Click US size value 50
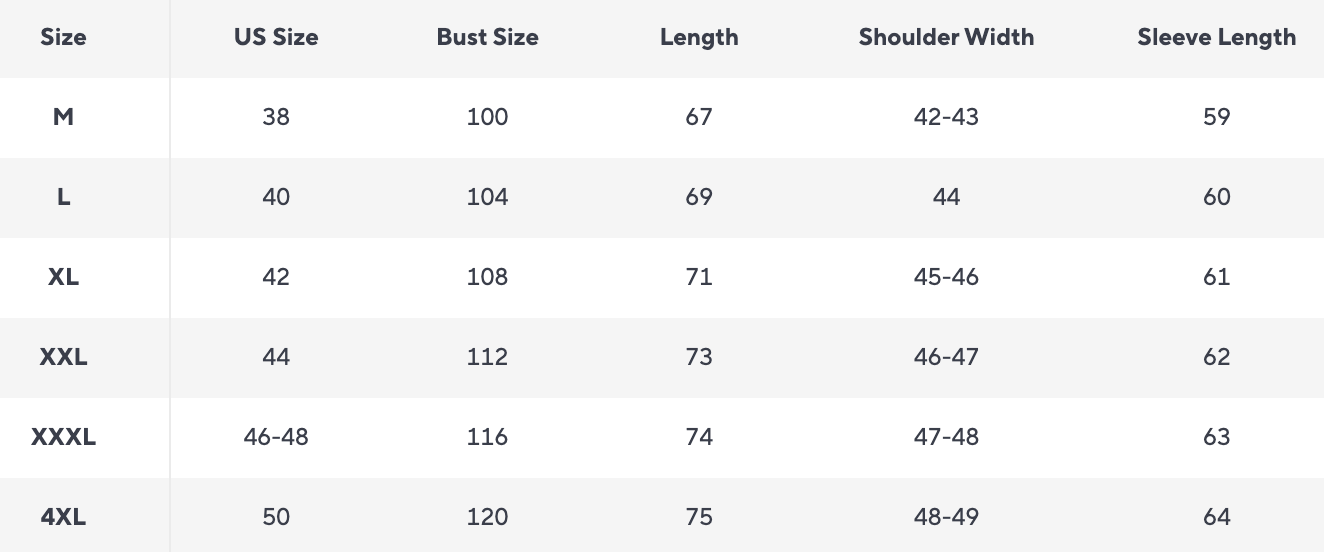Viewport: 1324px width, 552px height. (x=276, y=517)
